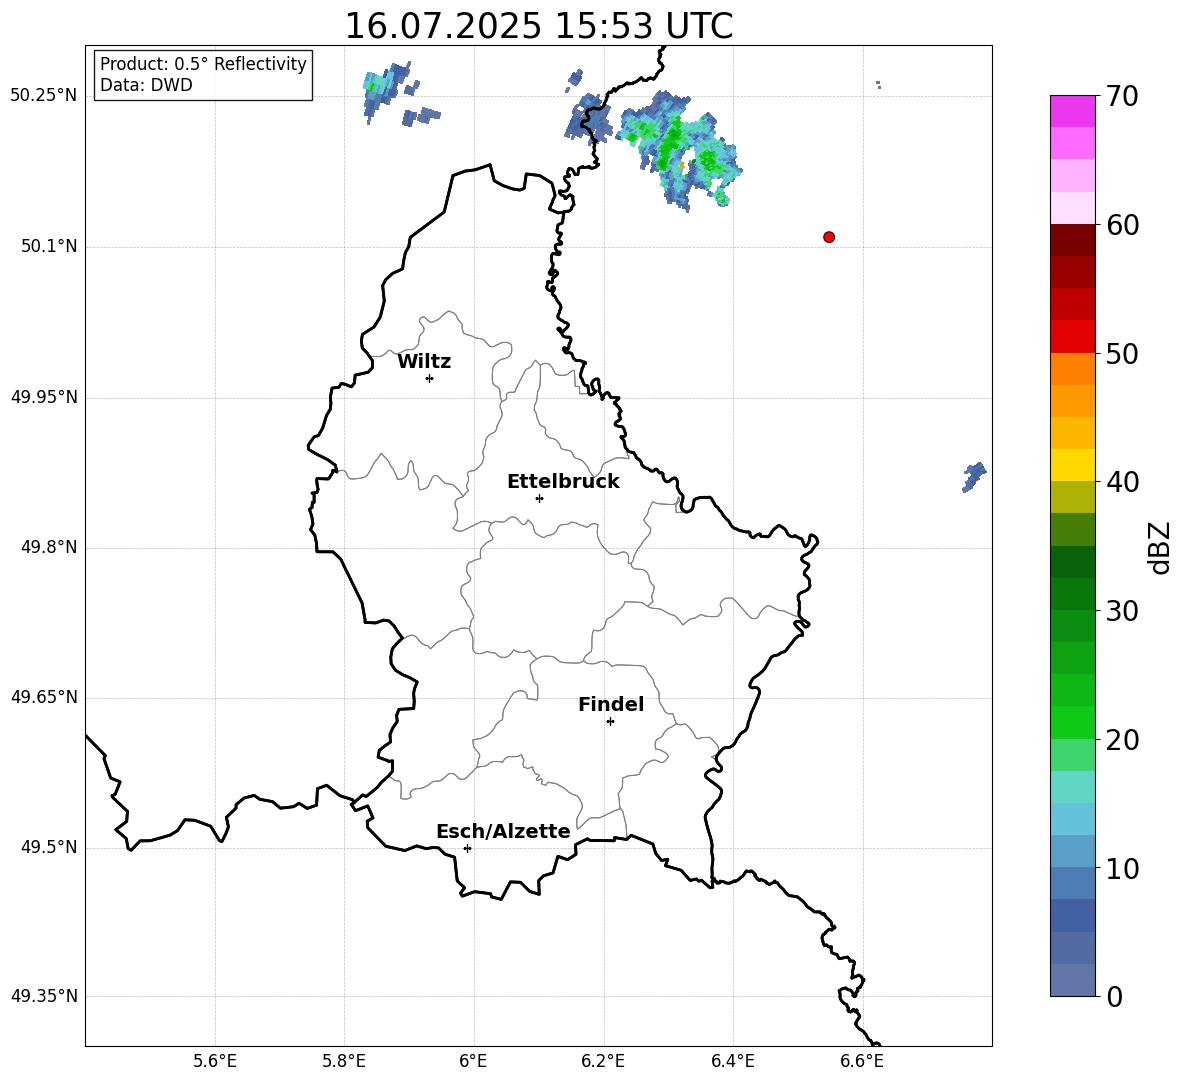Click the Wiltz city label

[x=424, y=362]
